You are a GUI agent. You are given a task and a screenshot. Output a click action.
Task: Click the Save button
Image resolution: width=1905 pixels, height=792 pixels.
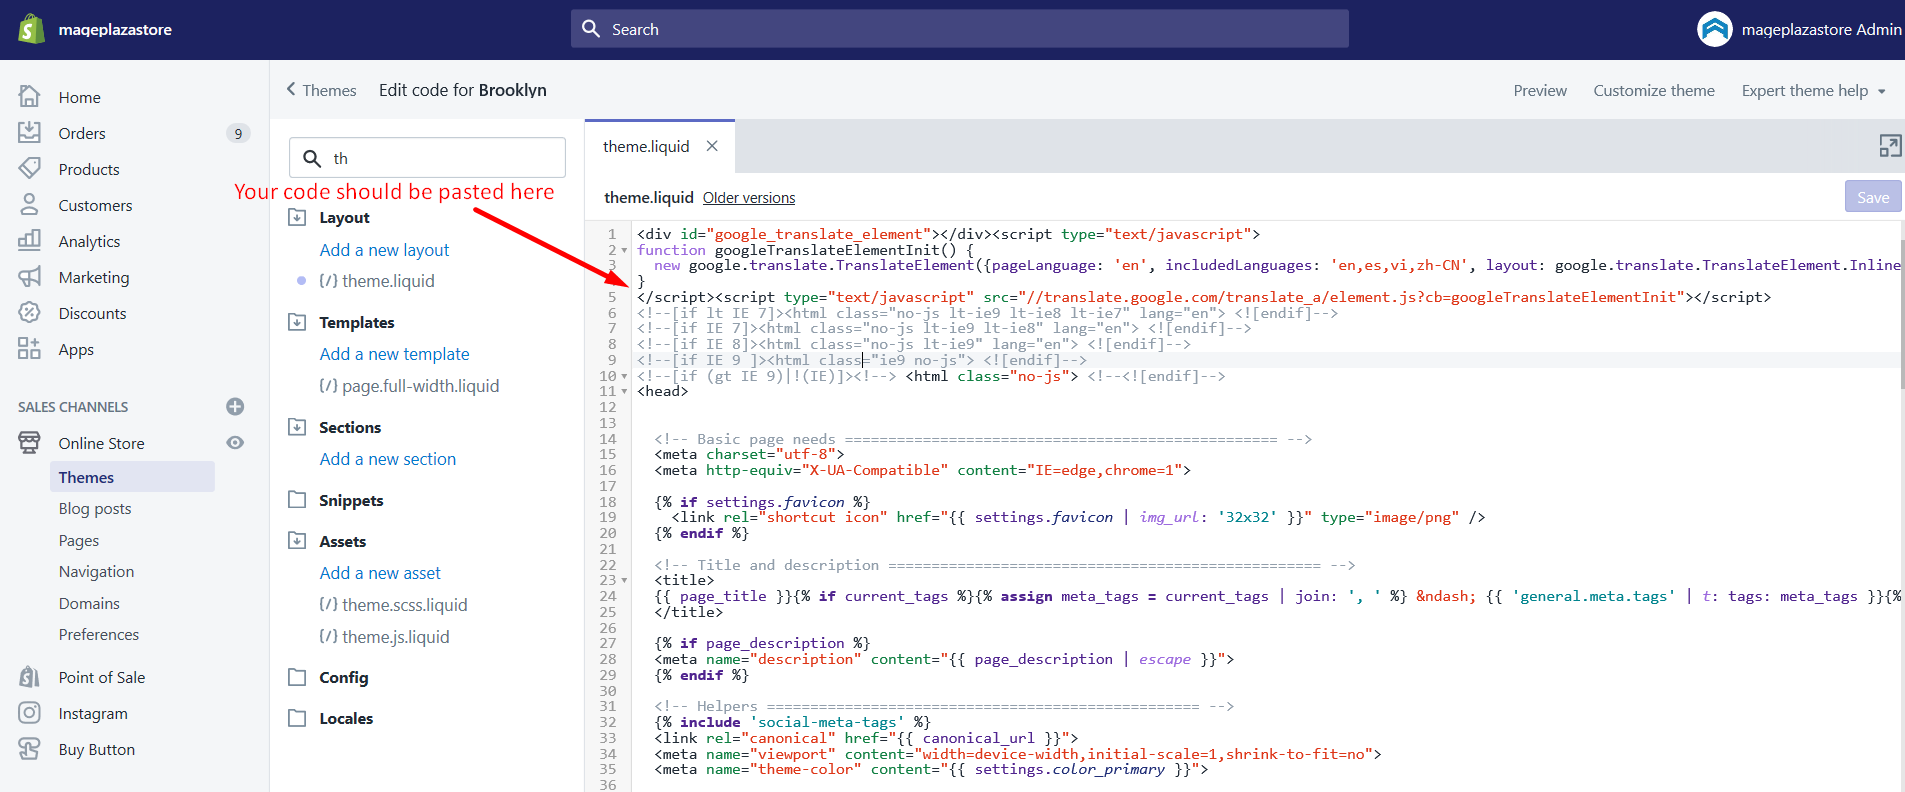coord(1873,197)
